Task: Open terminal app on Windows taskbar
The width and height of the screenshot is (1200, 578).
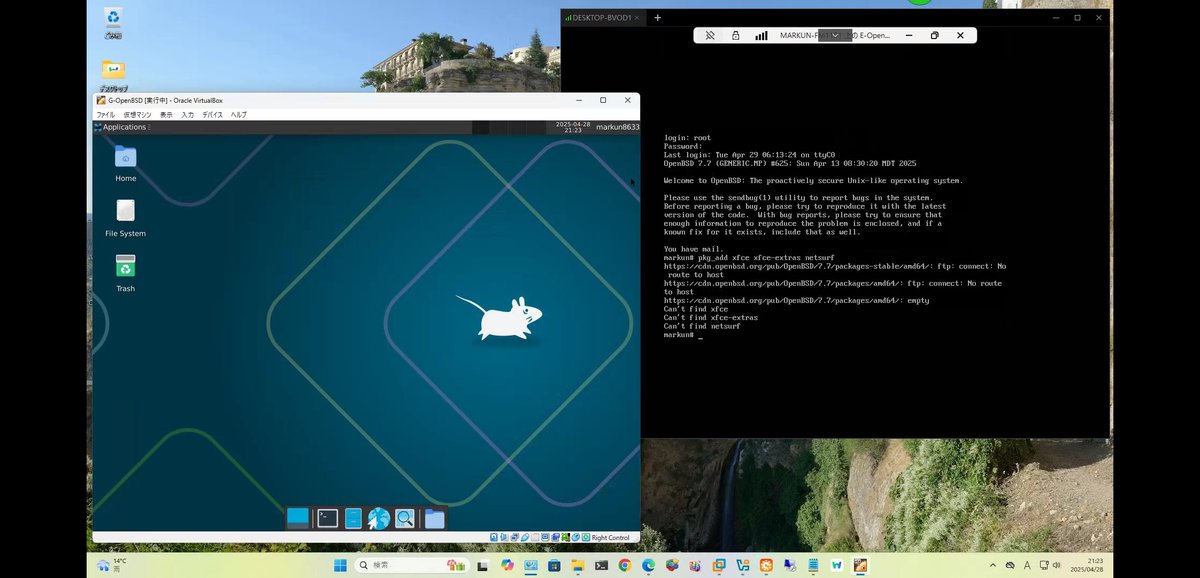Action: click(601, 566)
